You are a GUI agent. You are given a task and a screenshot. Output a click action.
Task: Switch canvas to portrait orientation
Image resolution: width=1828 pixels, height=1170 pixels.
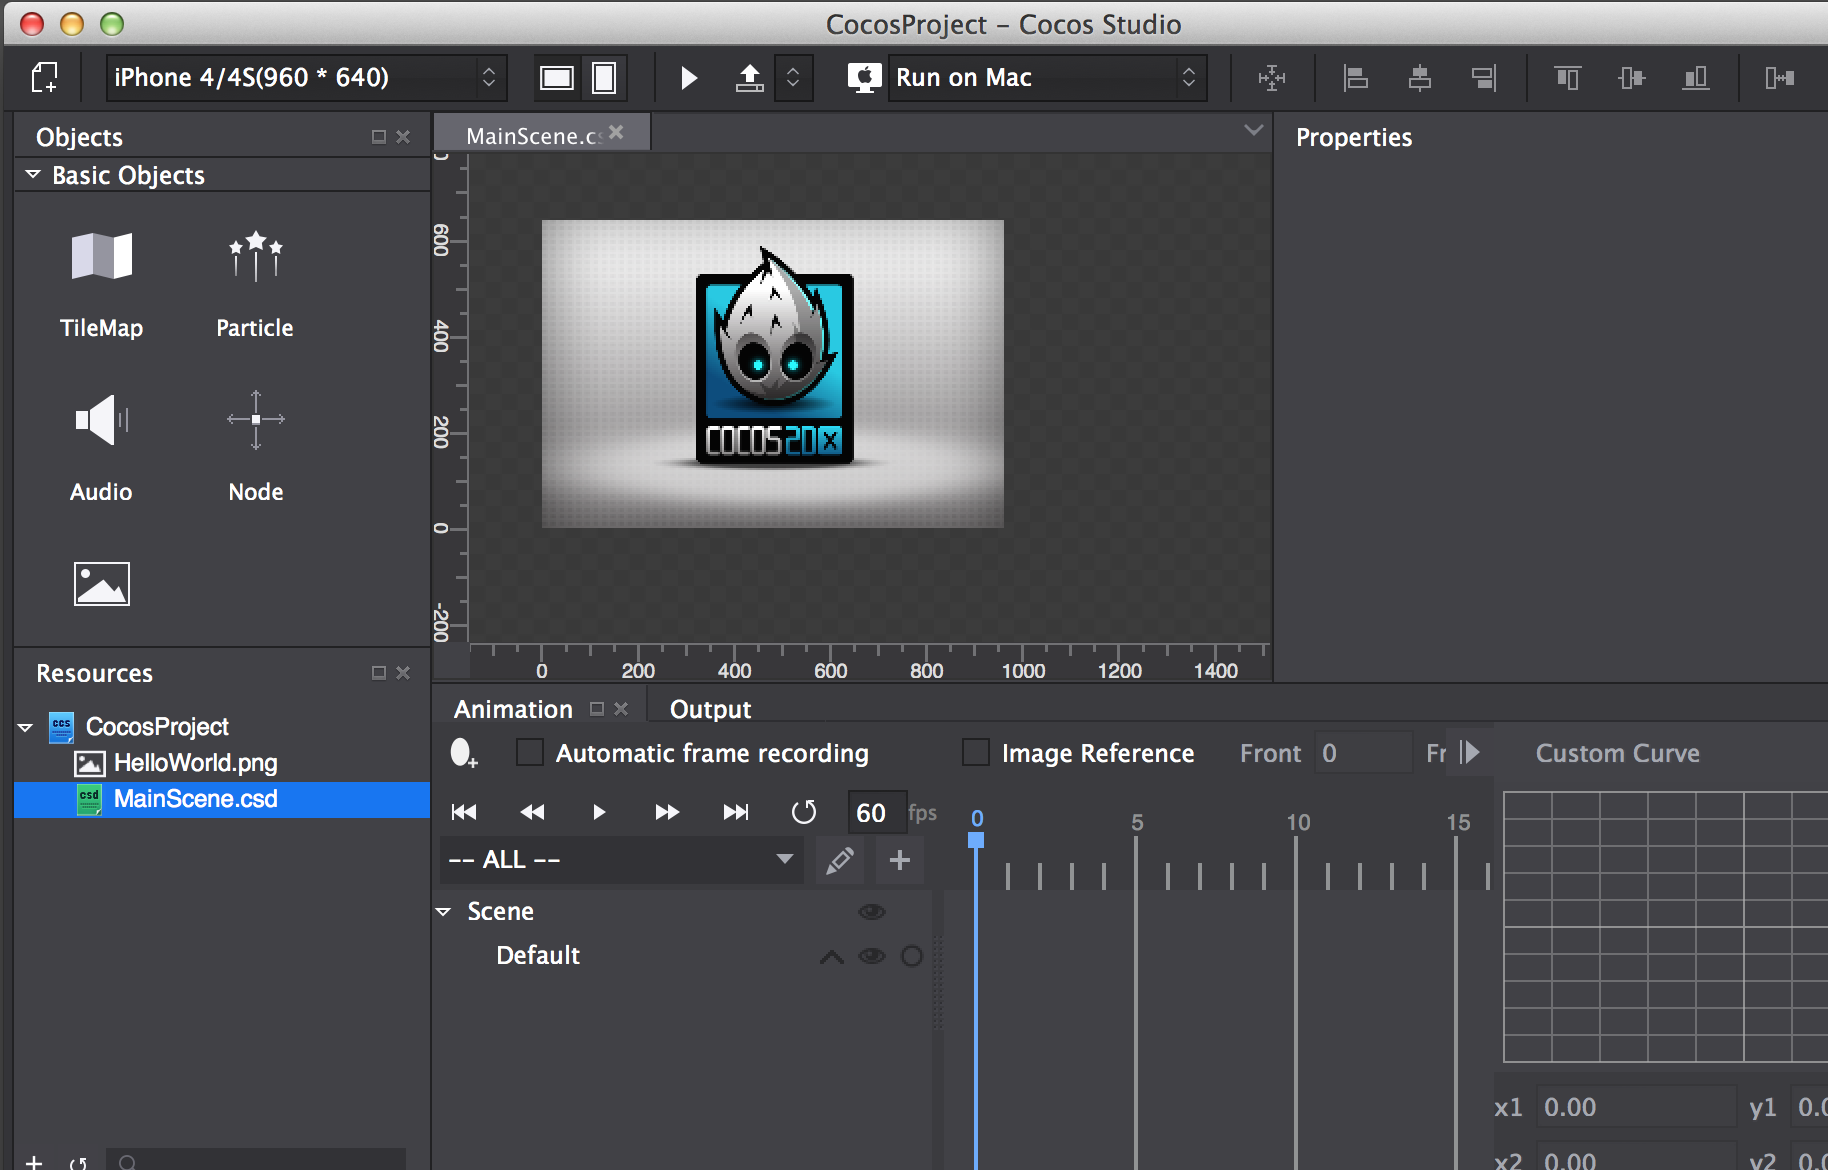(x=604, y=78)
